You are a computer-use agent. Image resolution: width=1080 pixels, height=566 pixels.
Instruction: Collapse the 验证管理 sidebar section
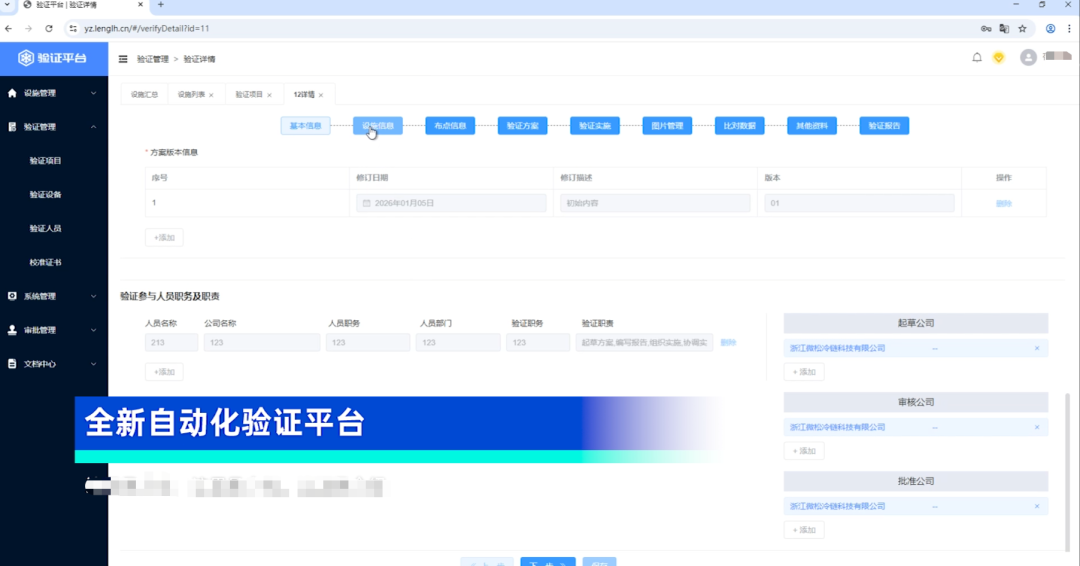pos(53,127)
